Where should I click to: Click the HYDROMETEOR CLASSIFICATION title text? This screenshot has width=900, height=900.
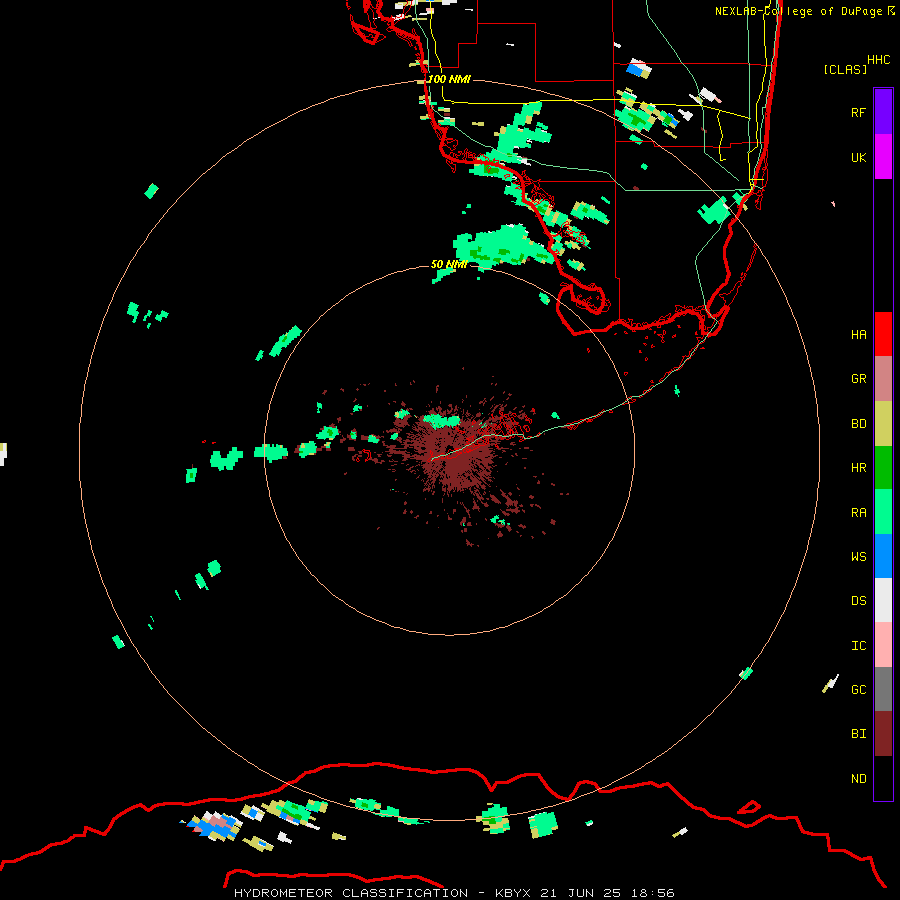[351, 893]
